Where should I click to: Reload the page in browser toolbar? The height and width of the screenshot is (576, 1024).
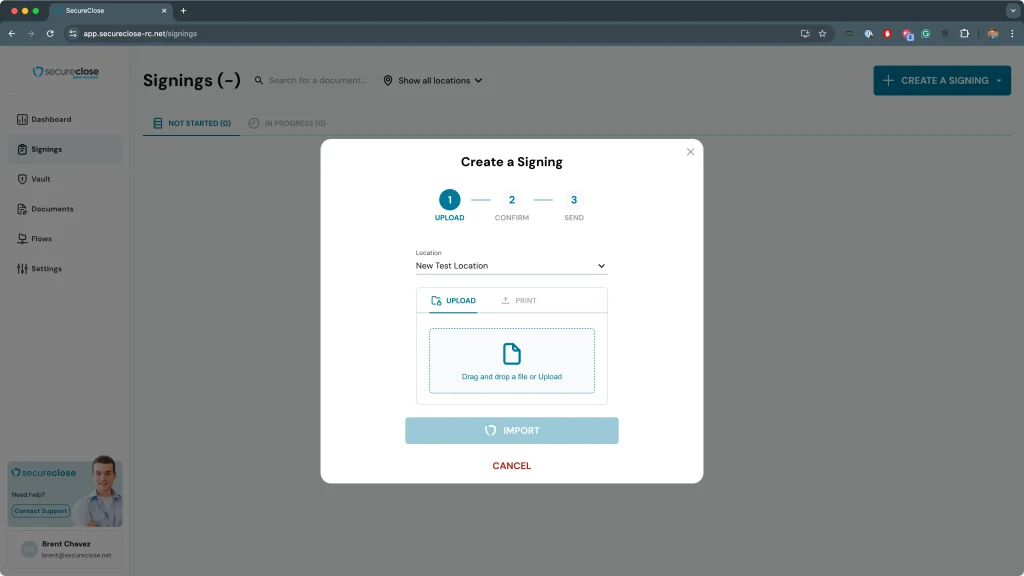click(50, 33)
